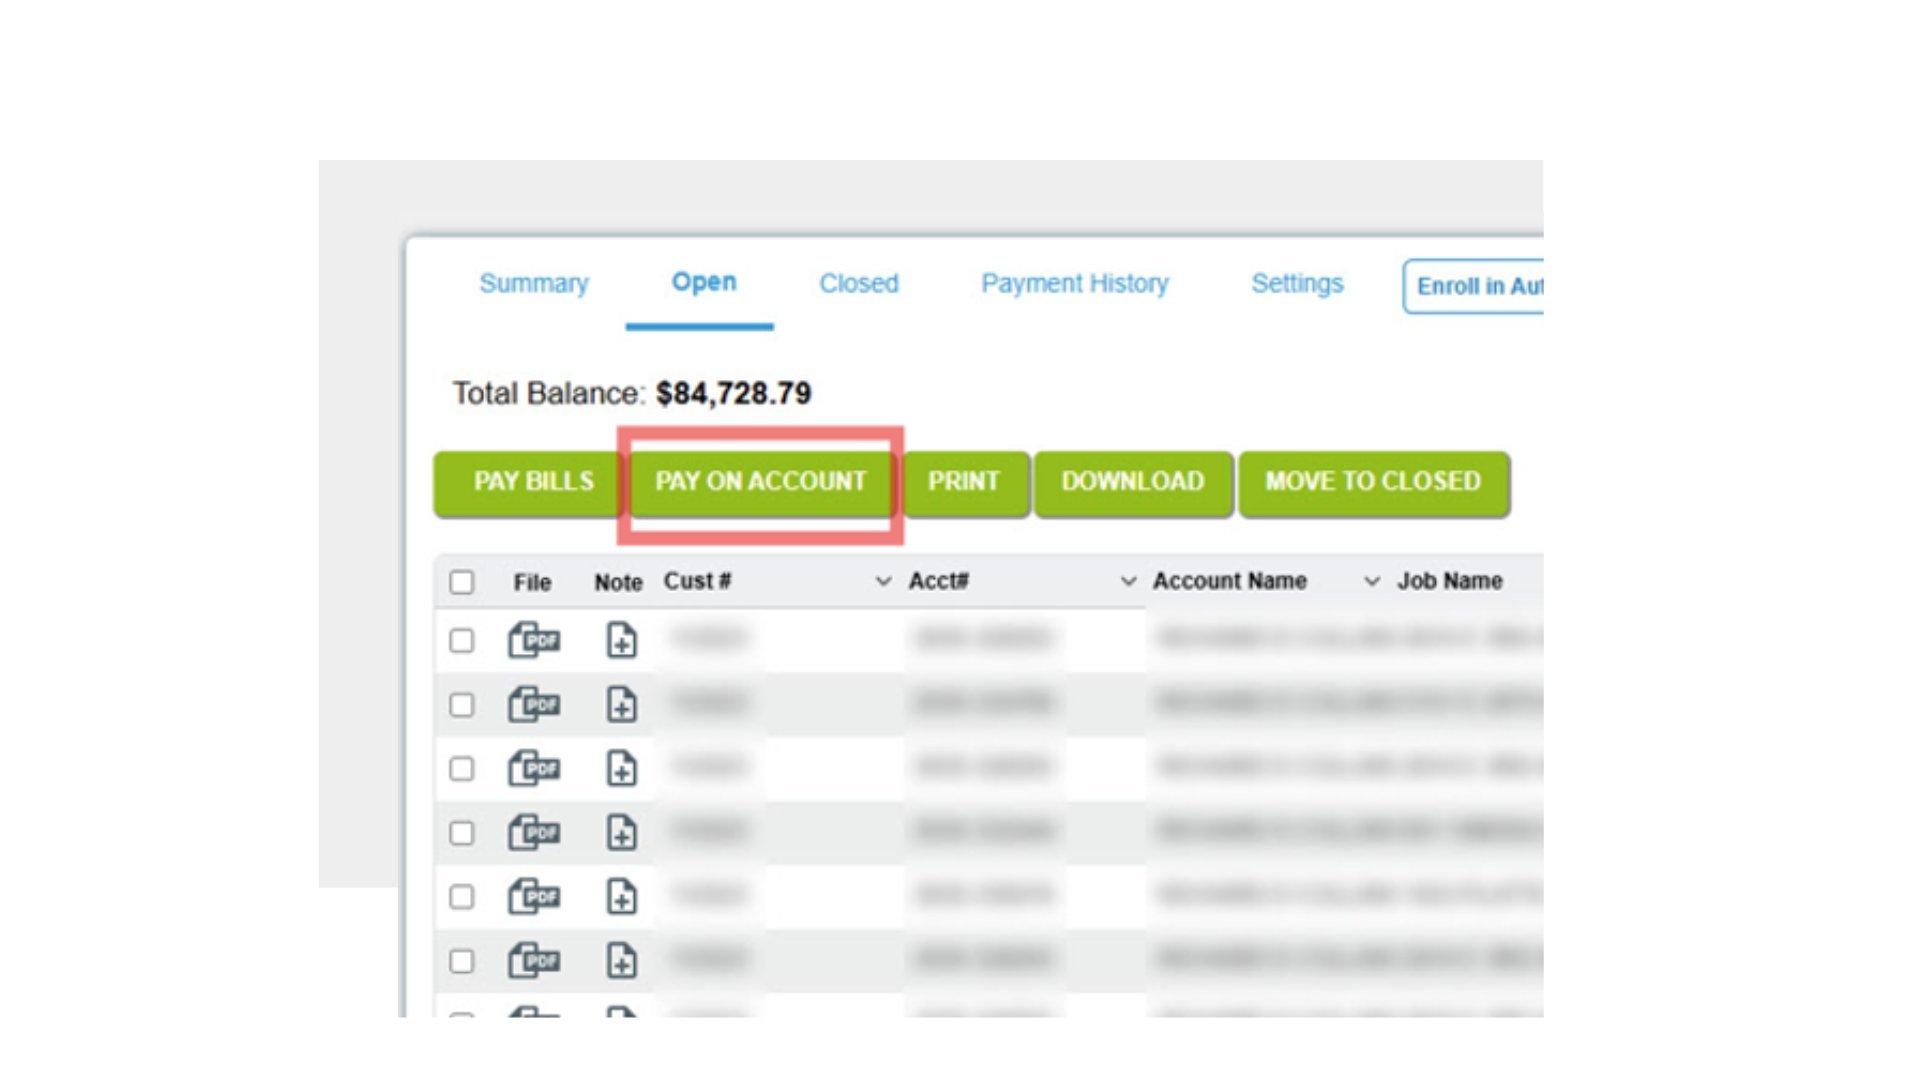Tick the select-all checkbox in table header
The width and height of the screenshot is (1920, 1080).
[x=461, y=582]
